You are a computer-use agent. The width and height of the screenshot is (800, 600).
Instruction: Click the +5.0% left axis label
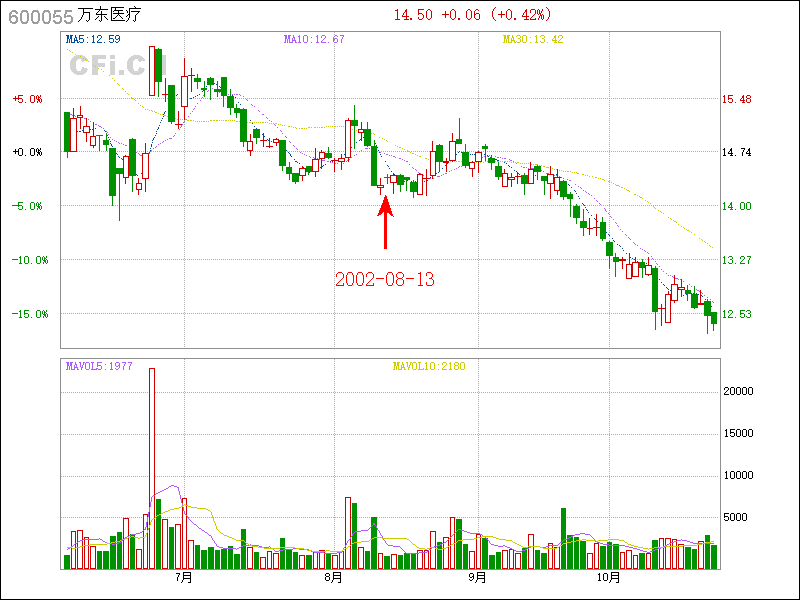27,99
